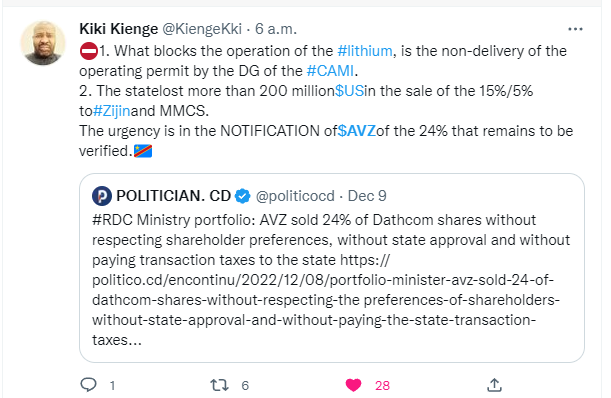
Task: Click the 6 a.m. timestamp
Action: pos(276,29)
